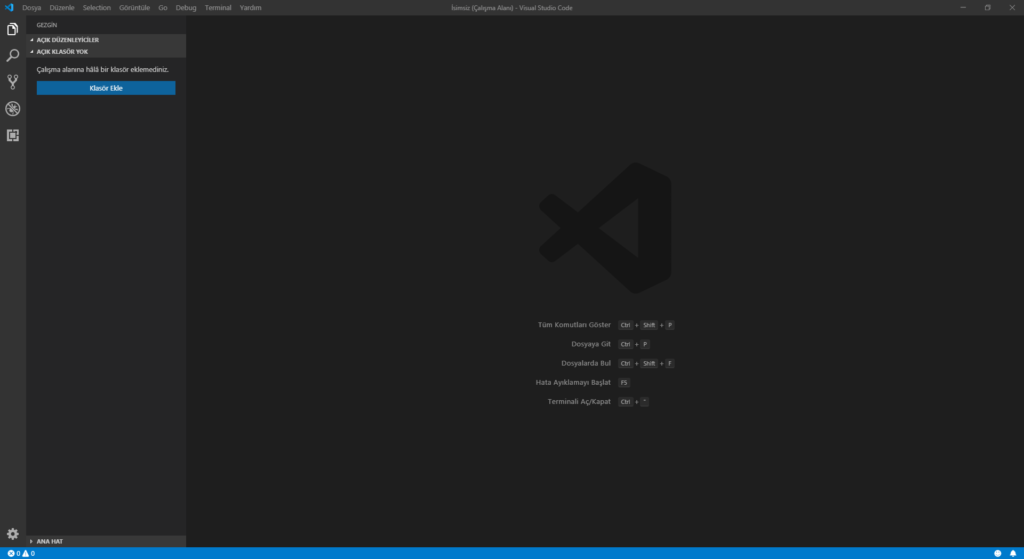This screenshot has height=559, width=1024.
Task: Click the Hata Ayıklamayı Başlat label
Action: 573,382
